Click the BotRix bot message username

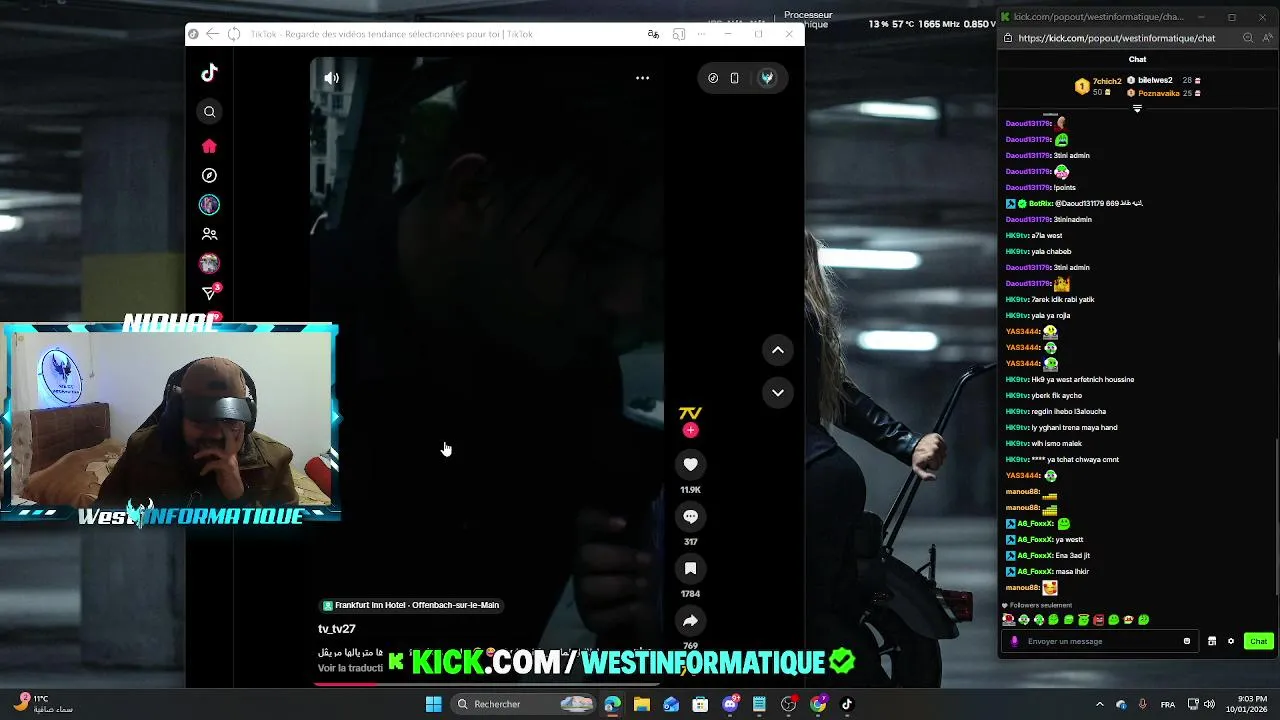[1040, 203]
